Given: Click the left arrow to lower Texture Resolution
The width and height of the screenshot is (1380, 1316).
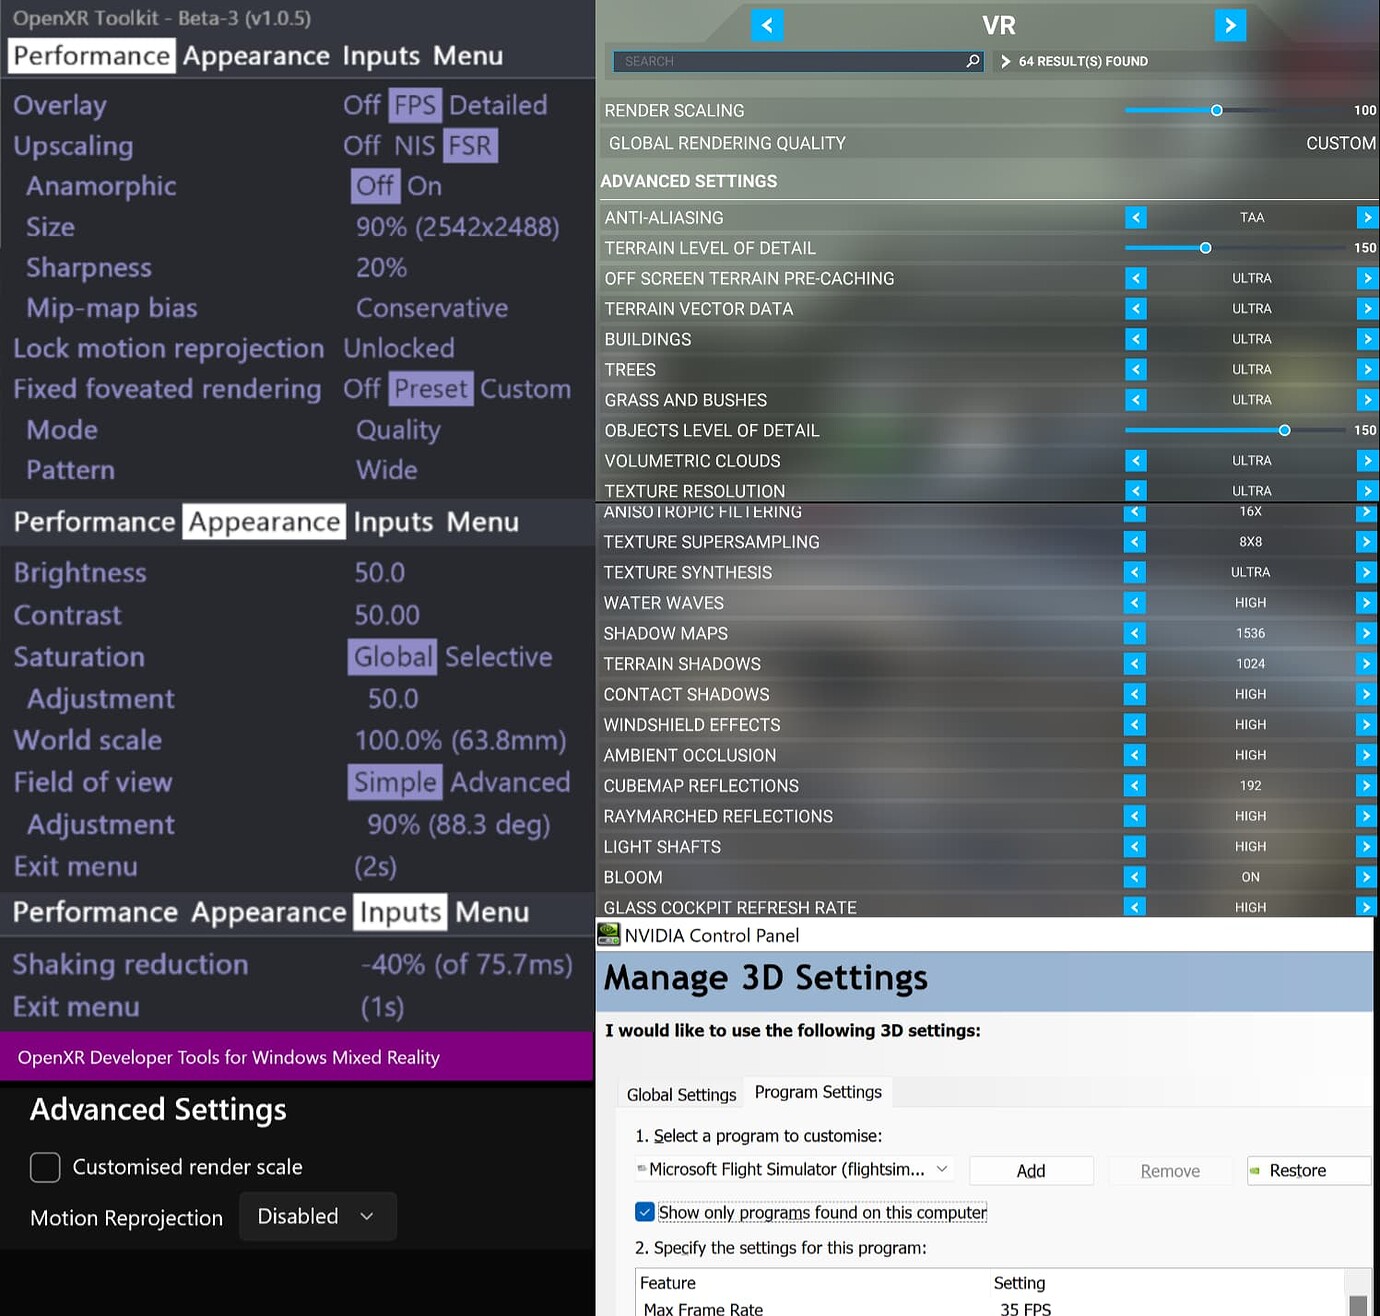Looking at the screenshot, I should click(x=1135, y=490).
